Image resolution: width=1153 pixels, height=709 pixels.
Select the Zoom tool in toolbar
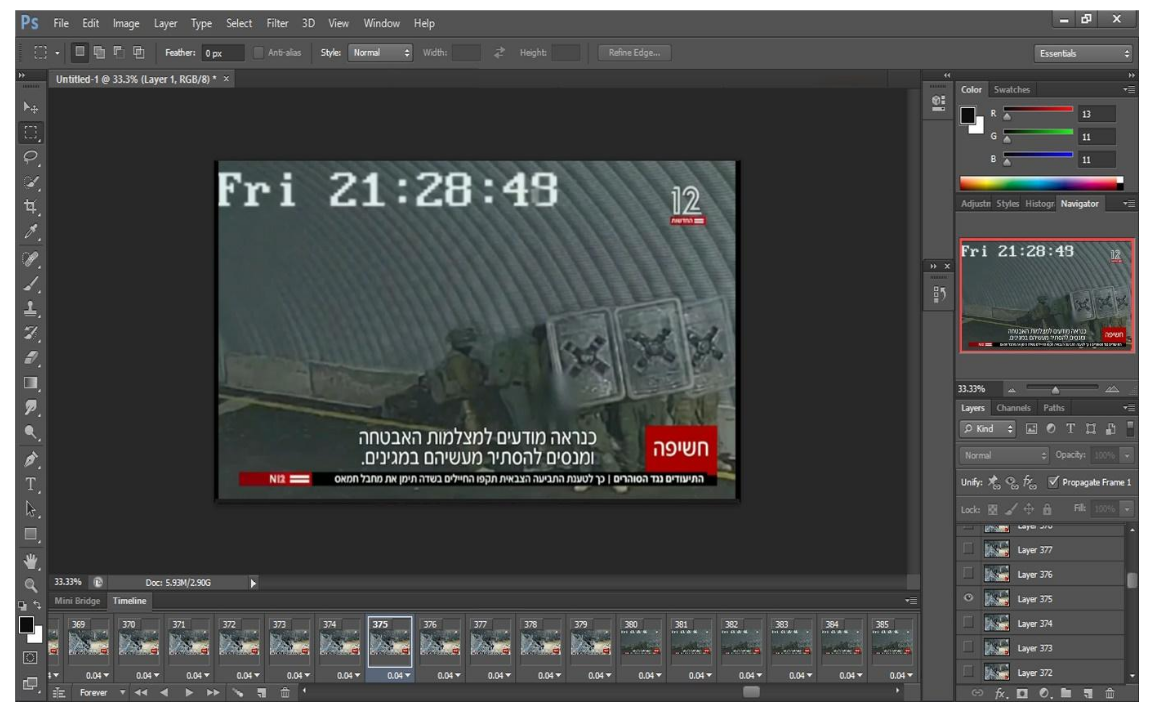click(30, 585)
